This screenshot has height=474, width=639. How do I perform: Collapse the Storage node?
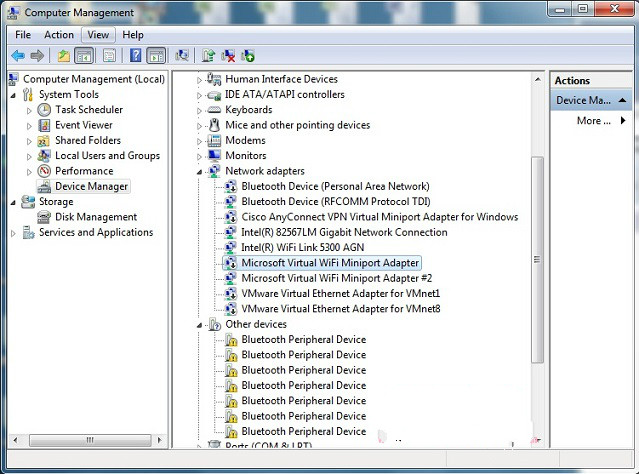(13, 203)
